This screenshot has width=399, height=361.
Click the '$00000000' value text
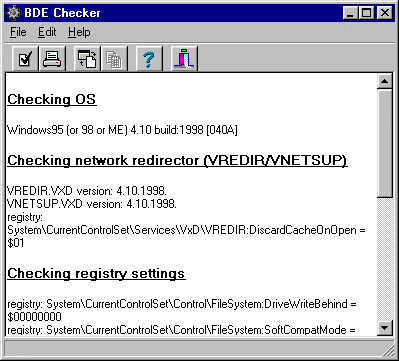[34, 317]
